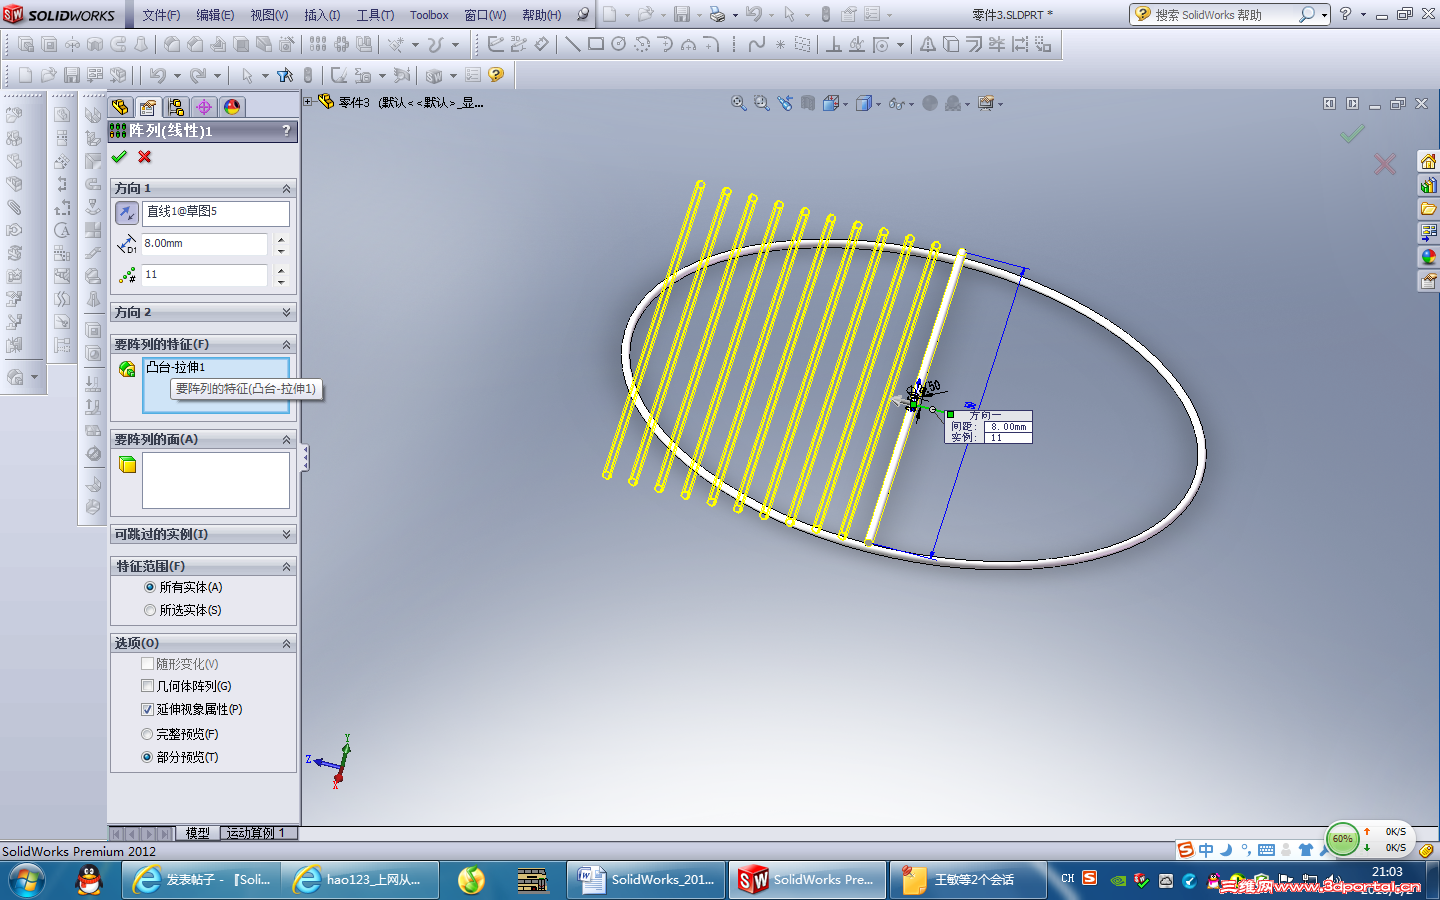
Task: Open the 插入(I) menu
Action: [x=322, y=15]
